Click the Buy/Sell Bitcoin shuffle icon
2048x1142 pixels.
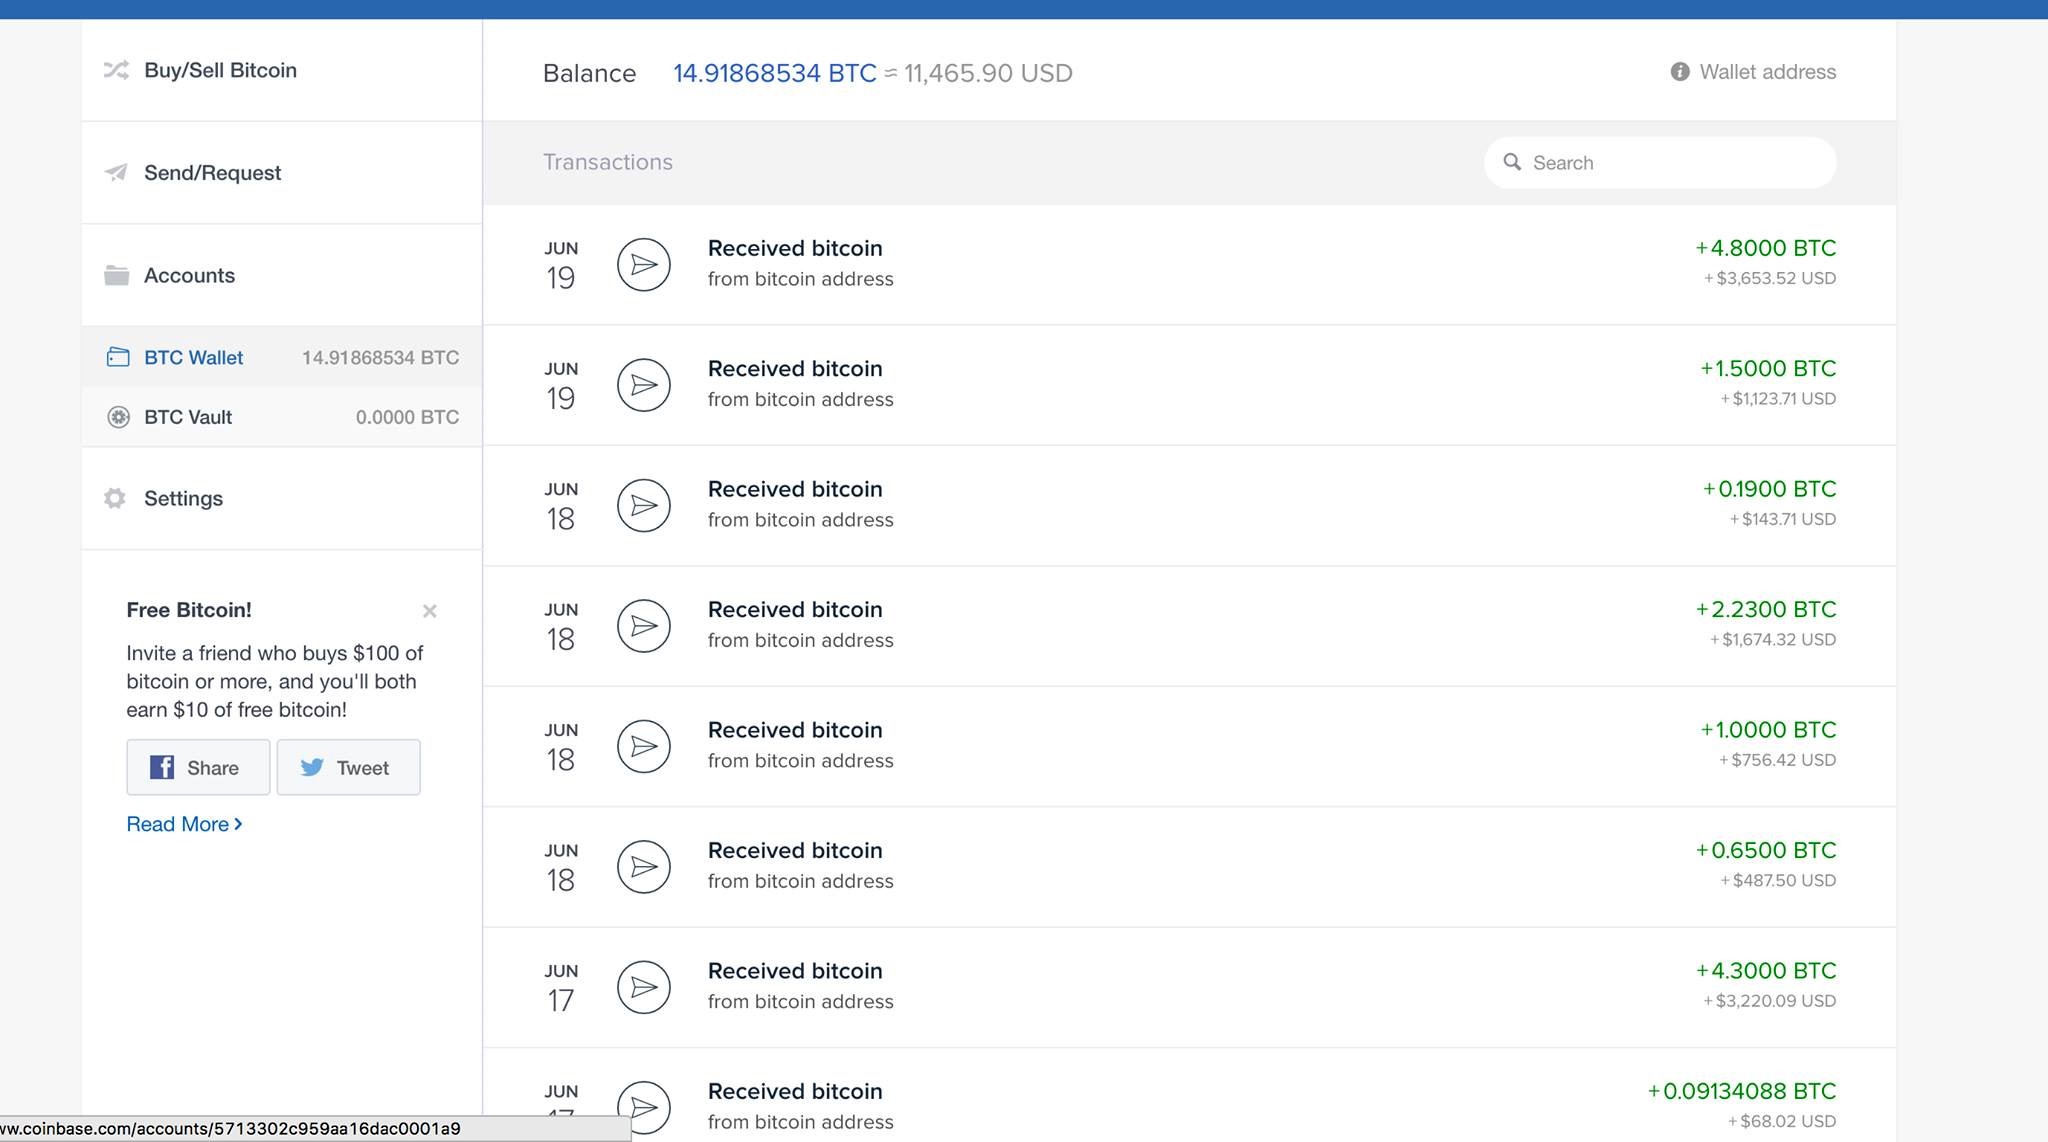pos(116,70)
